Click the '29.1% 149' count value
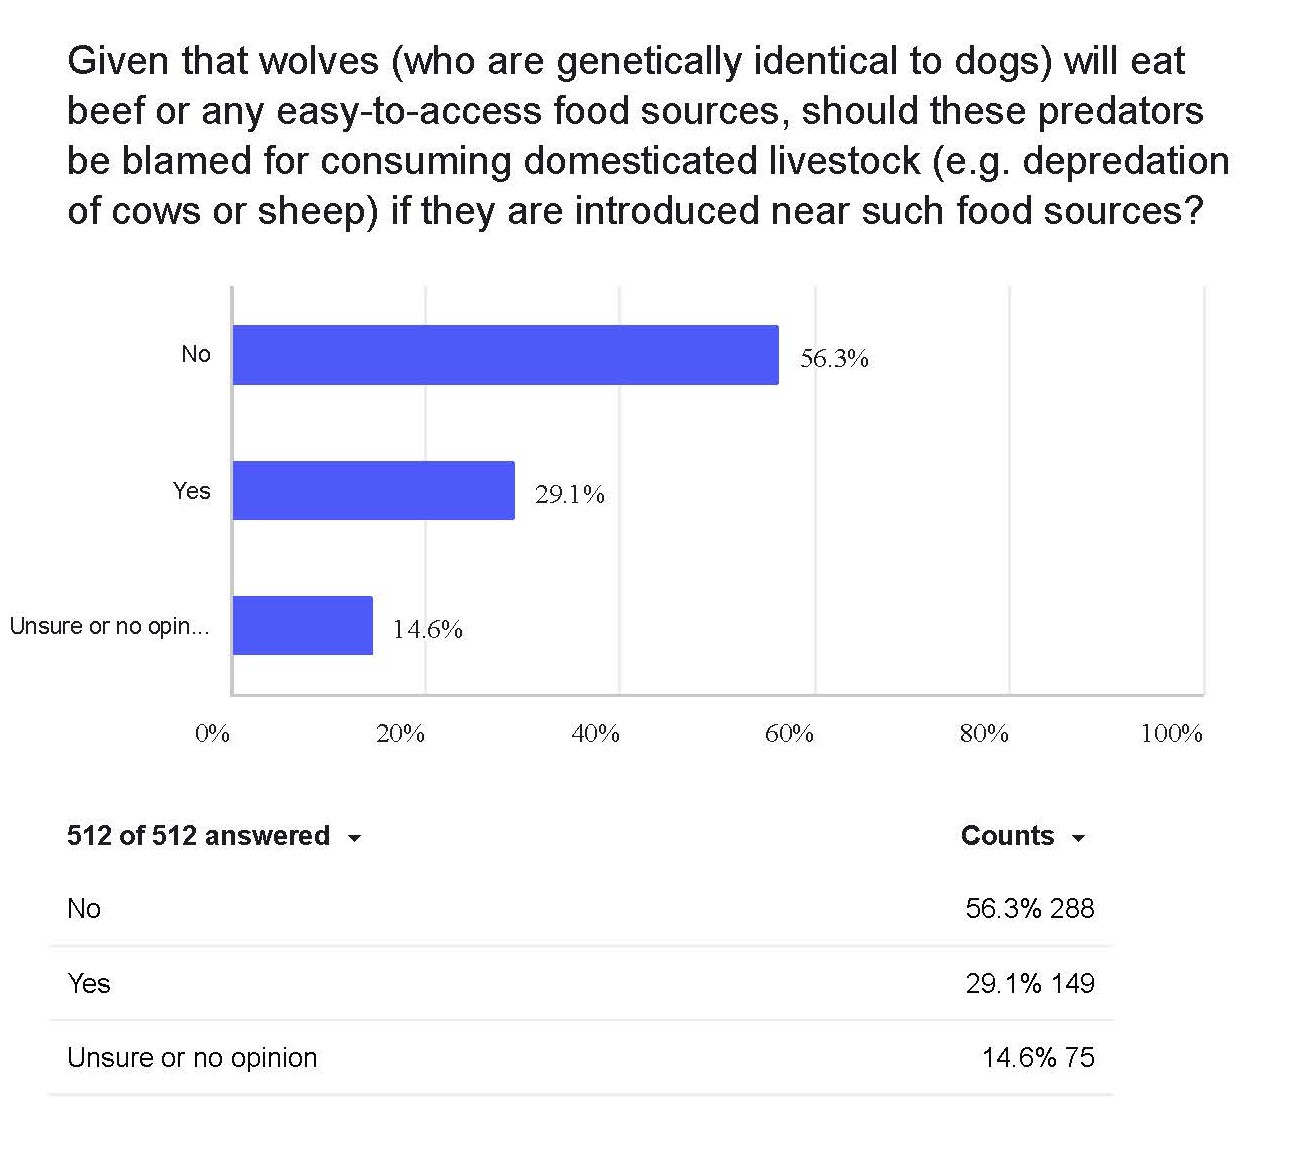Image resolution: width=1292 pixels, height=1159 pixels. (x=1029, y=984)
